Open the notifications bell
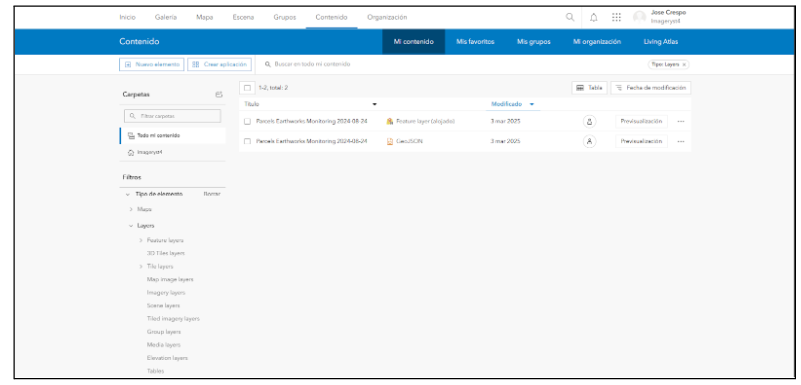The image size is (801, 385). (593, 17)
